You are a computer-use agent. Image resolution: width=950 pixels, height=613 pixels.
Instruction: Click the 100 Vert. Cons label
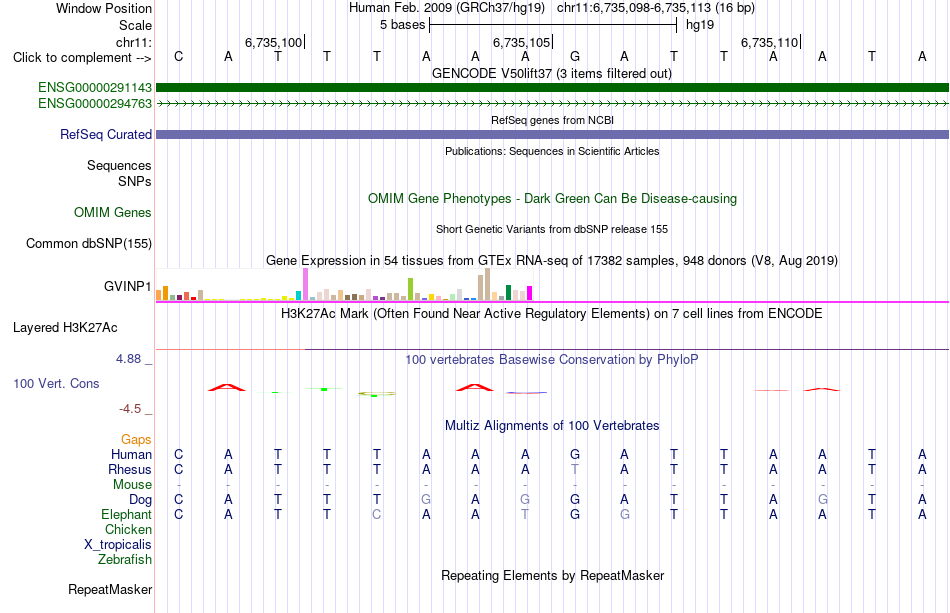pos(56,383)
